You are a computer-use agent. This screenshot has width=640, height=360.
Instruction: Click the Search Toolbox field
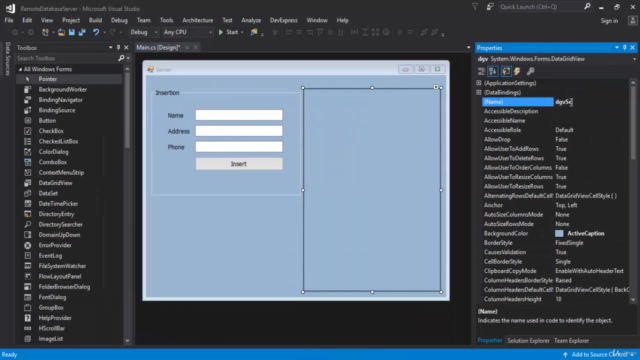point(67,58)
